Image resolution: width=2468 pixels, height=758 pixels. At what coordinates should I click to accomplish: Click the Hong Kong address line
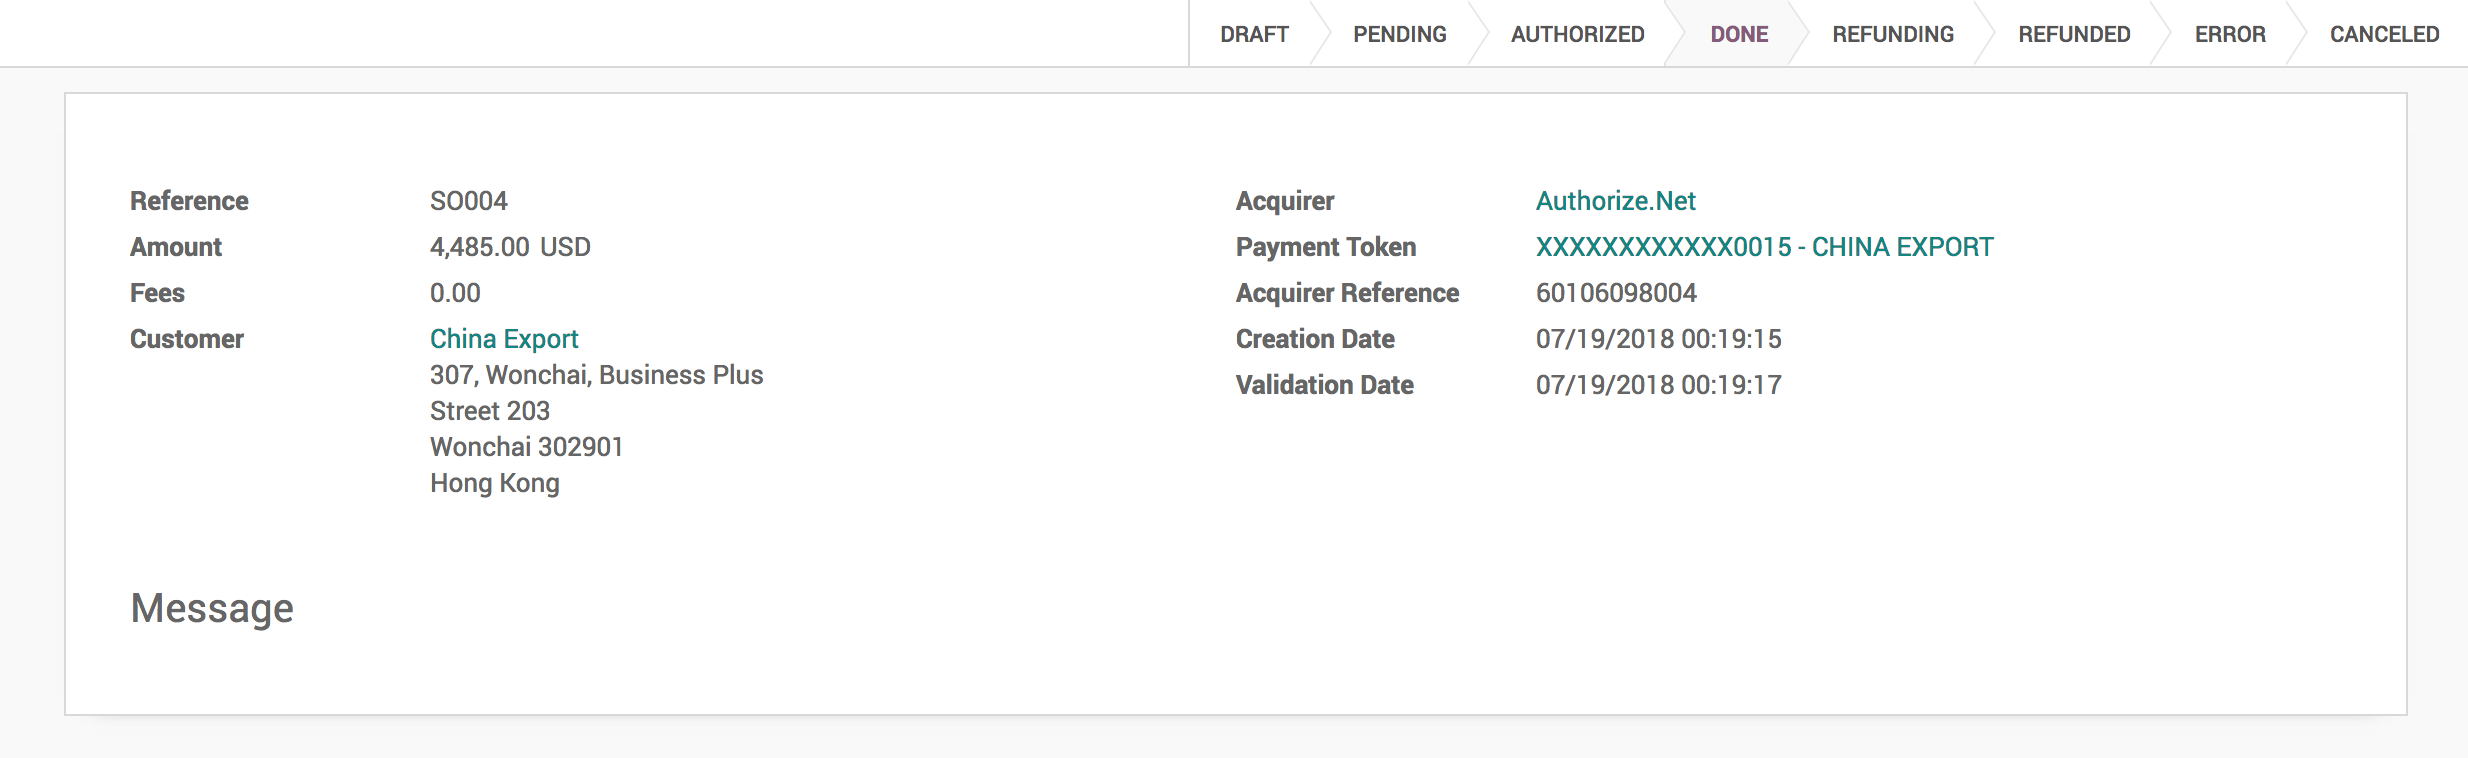pyautogui.click(x=494, y=483)
